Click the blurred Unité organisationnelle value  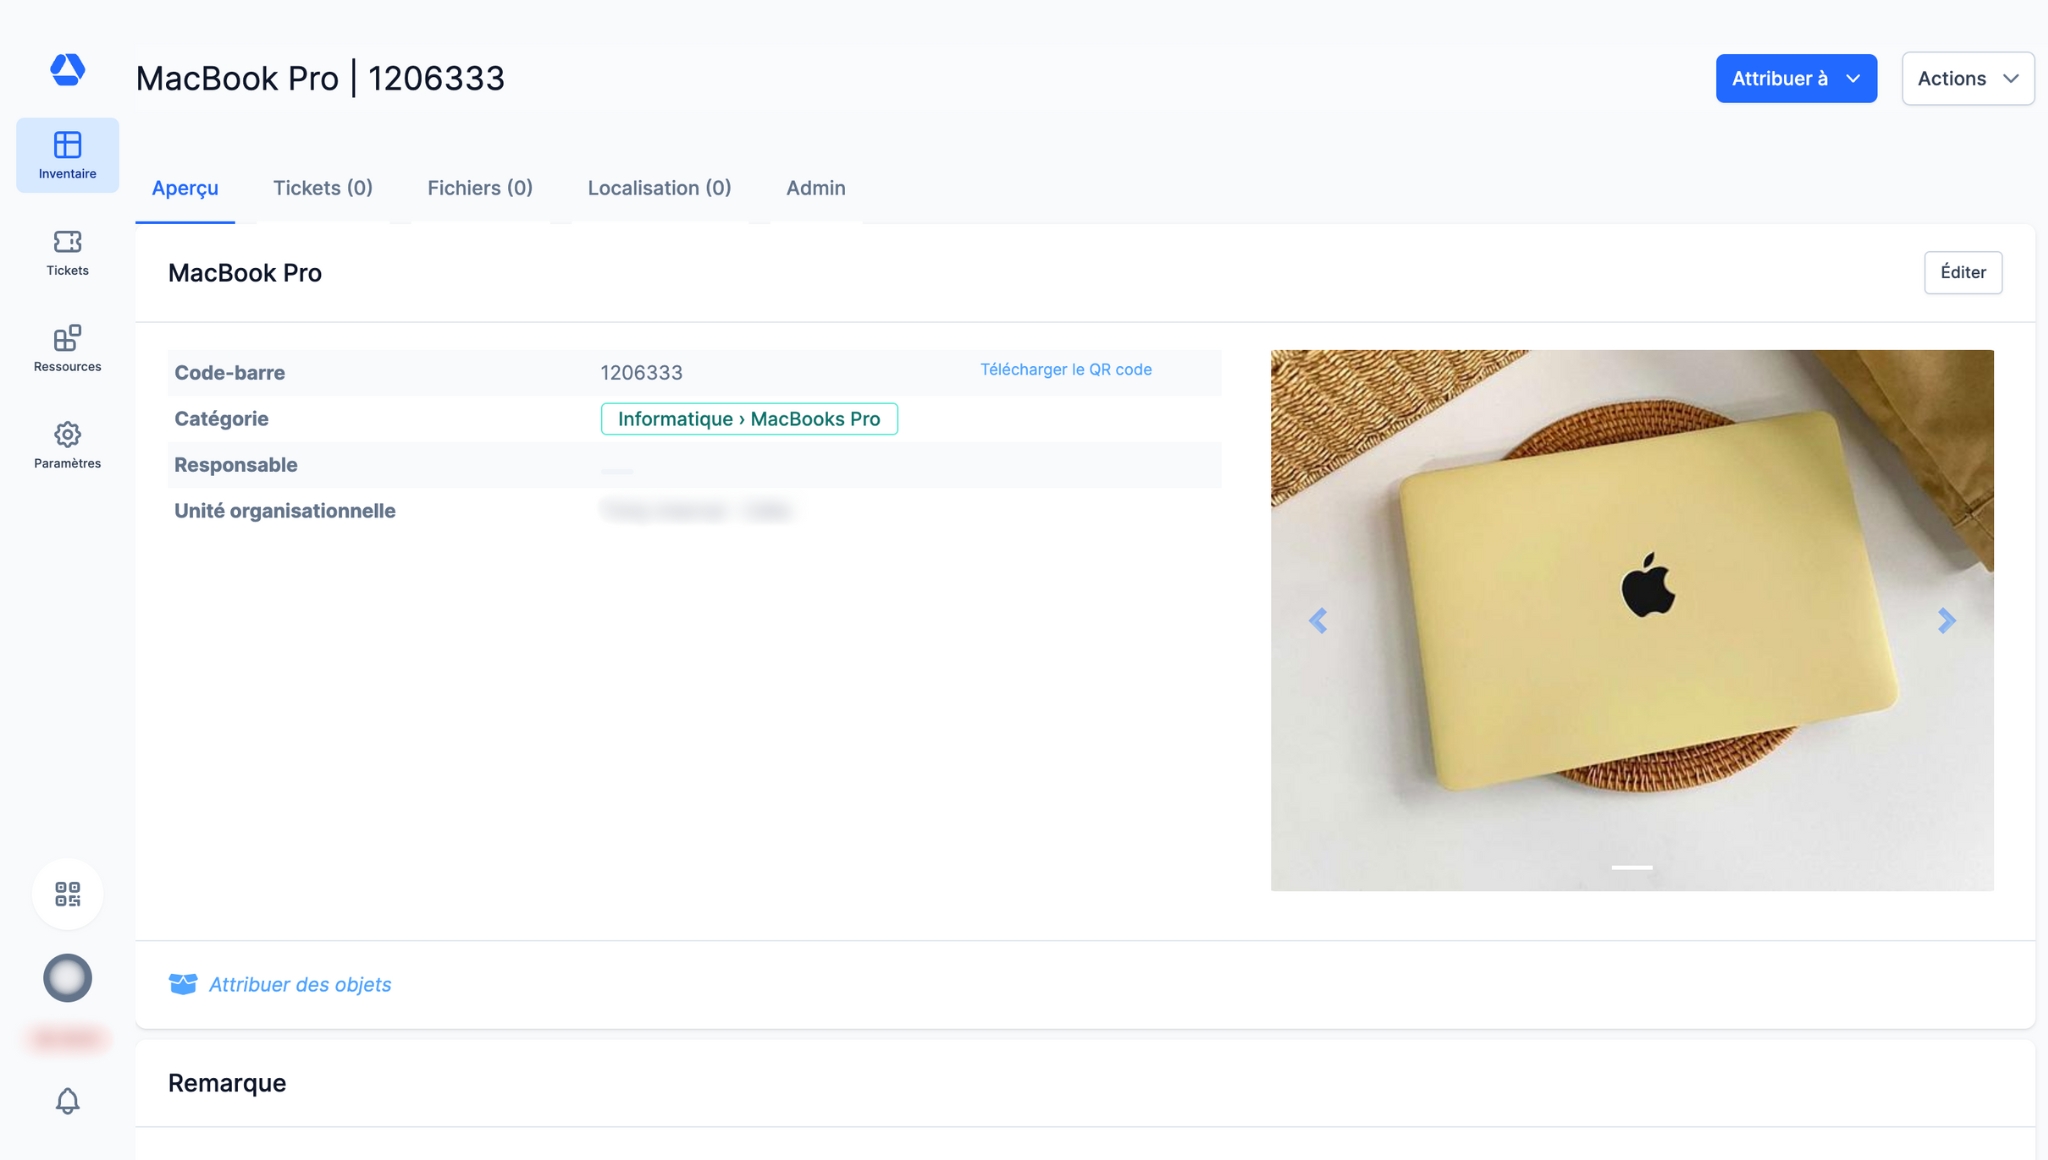coord(697,511)
